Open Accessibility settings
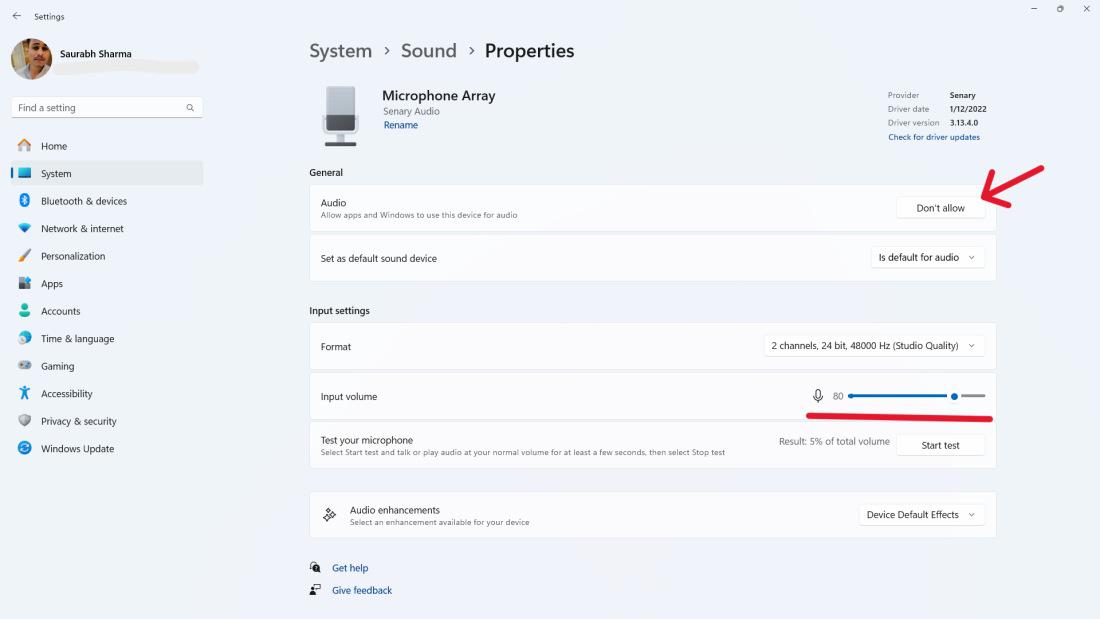 tap(66, 394)
